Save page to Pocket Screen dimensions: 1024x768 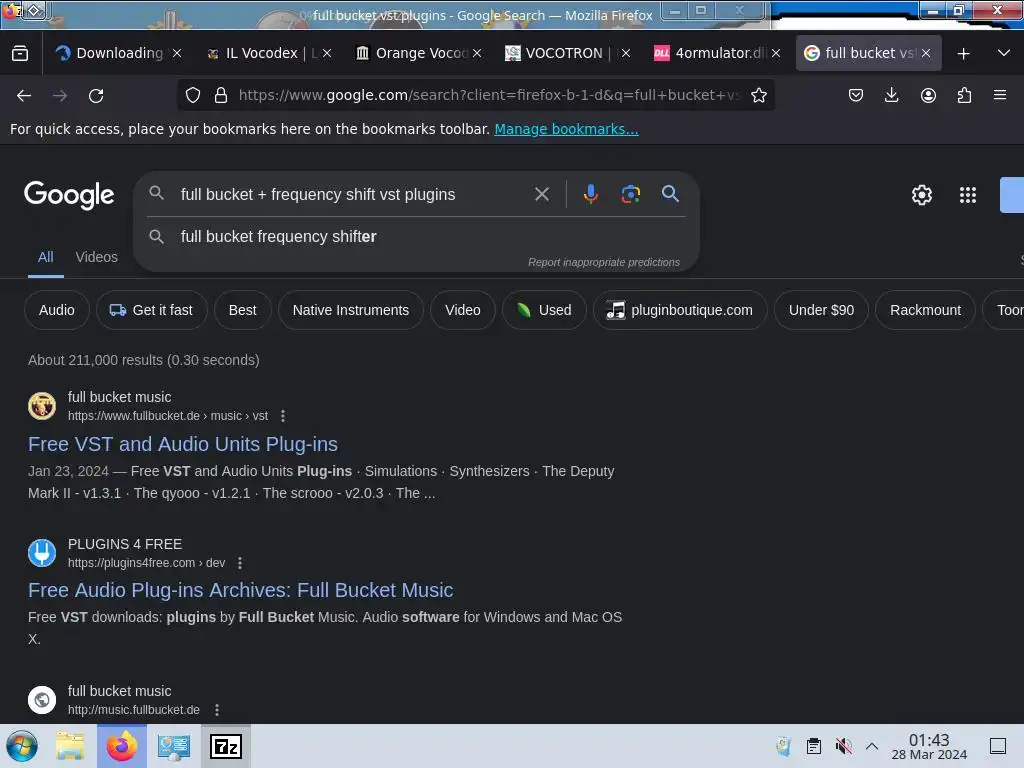click(856, 95)
